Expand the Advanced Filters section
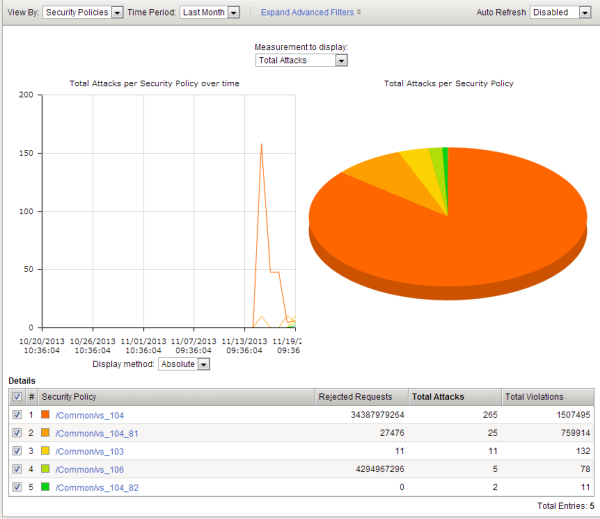600x519 pixels. [x=311, y=12]
